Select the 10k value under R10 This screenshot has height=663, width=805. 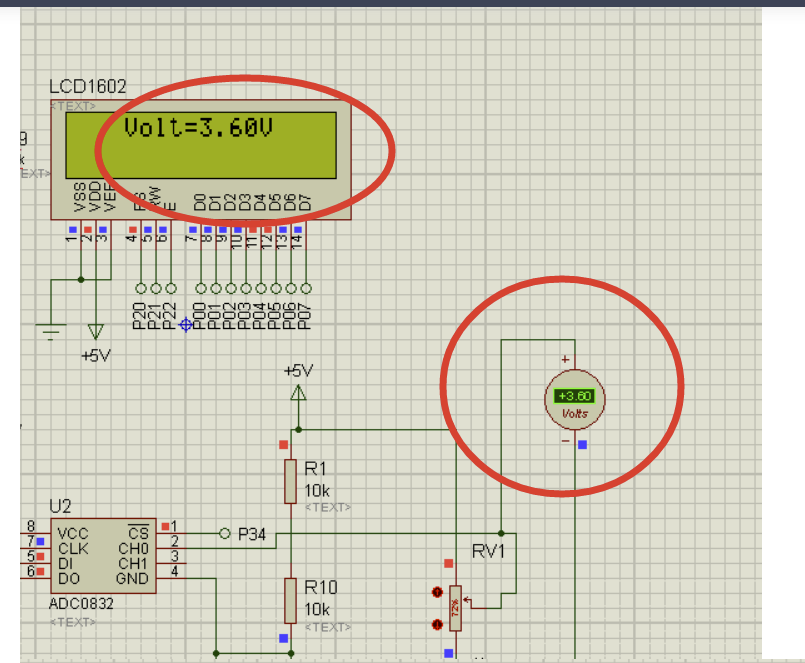[x=317, y=610]
